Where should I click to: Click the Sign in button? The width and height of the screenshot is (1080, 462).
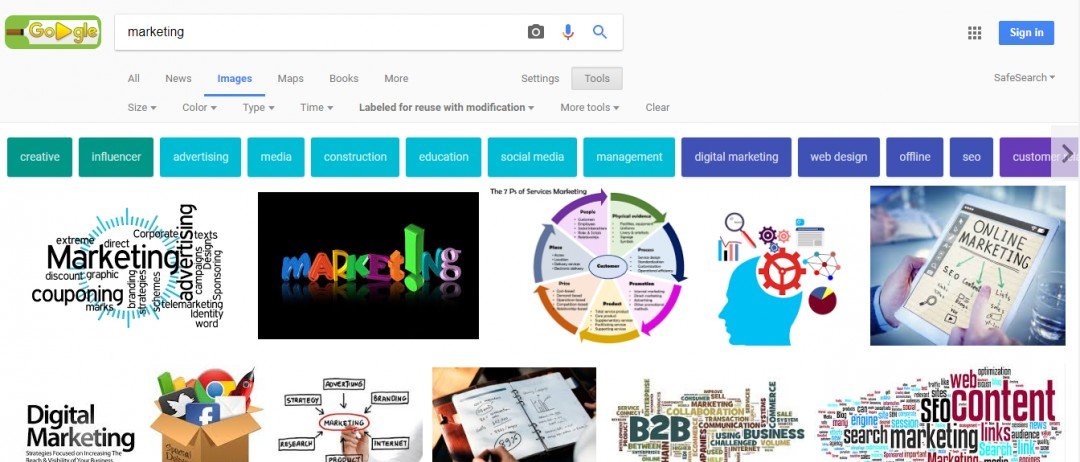coord(1026,32)
